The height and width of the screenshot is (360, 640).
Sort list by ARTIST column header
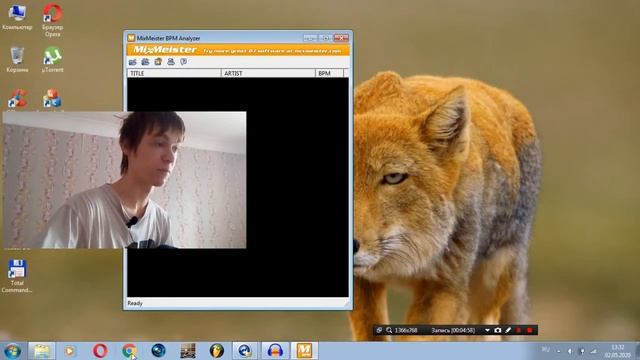point(268,73)
